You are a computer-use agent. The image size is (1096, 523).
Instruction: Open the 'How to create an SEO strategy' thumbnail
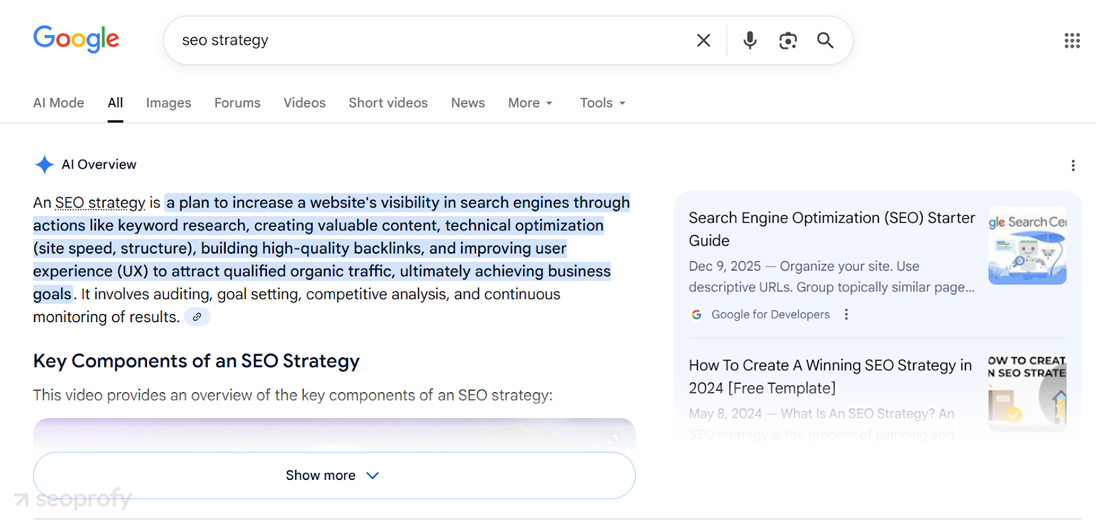[x=1027, y=392]
